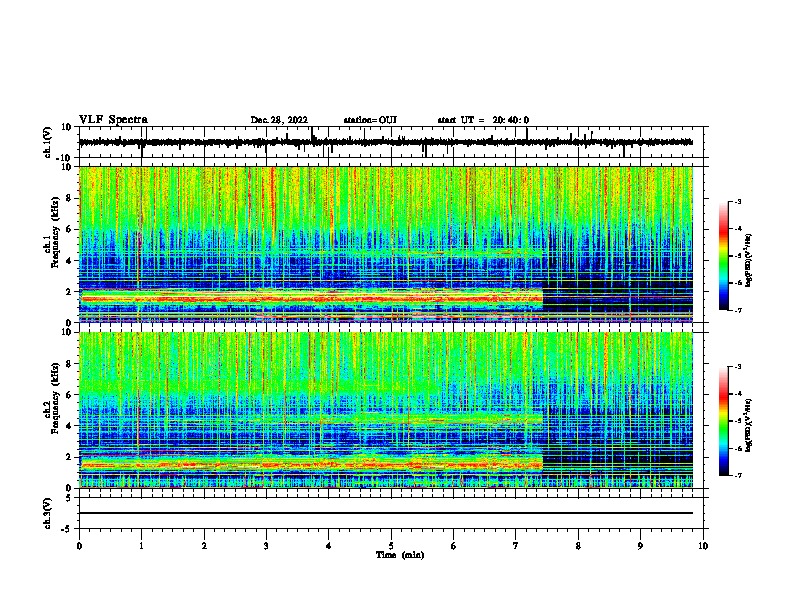The width and height of the screenshot is (792, 612).
Task: Click the ch.2 spectrogram color bar
Action: tap(723, 421)
